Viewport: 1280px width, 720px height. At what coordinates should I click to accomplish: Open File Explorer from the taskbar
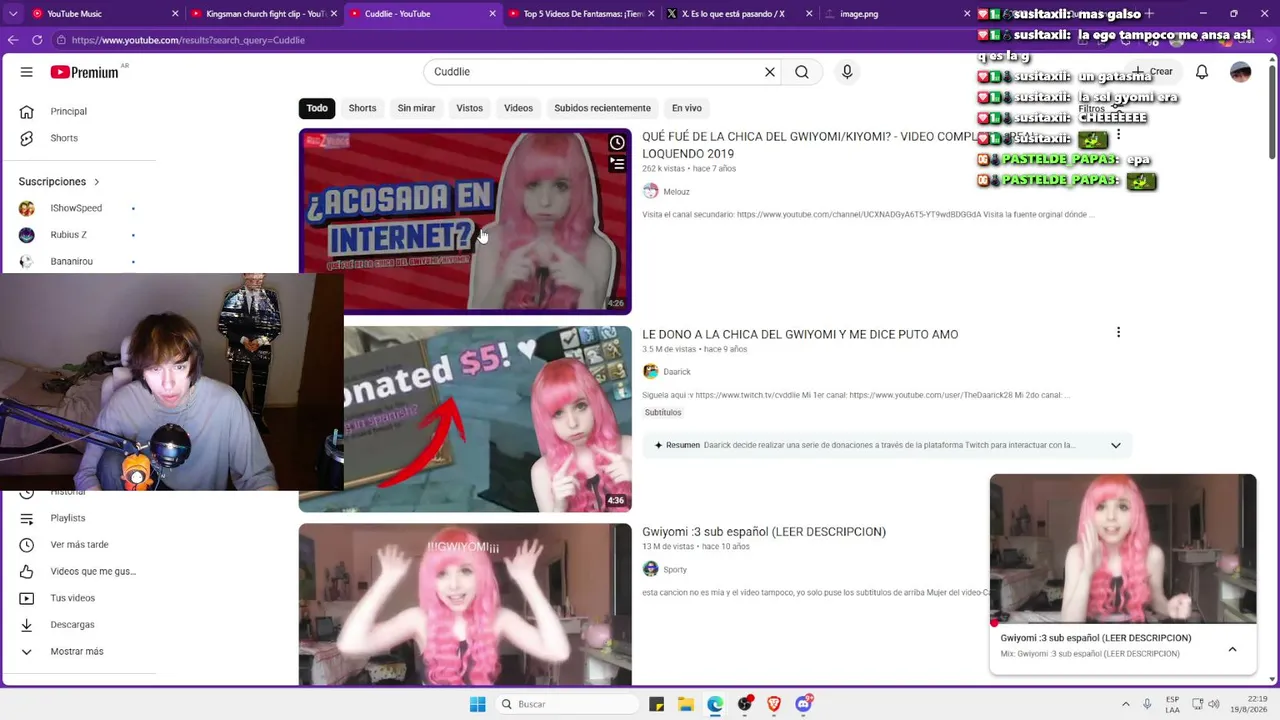[x=686, y=704]
